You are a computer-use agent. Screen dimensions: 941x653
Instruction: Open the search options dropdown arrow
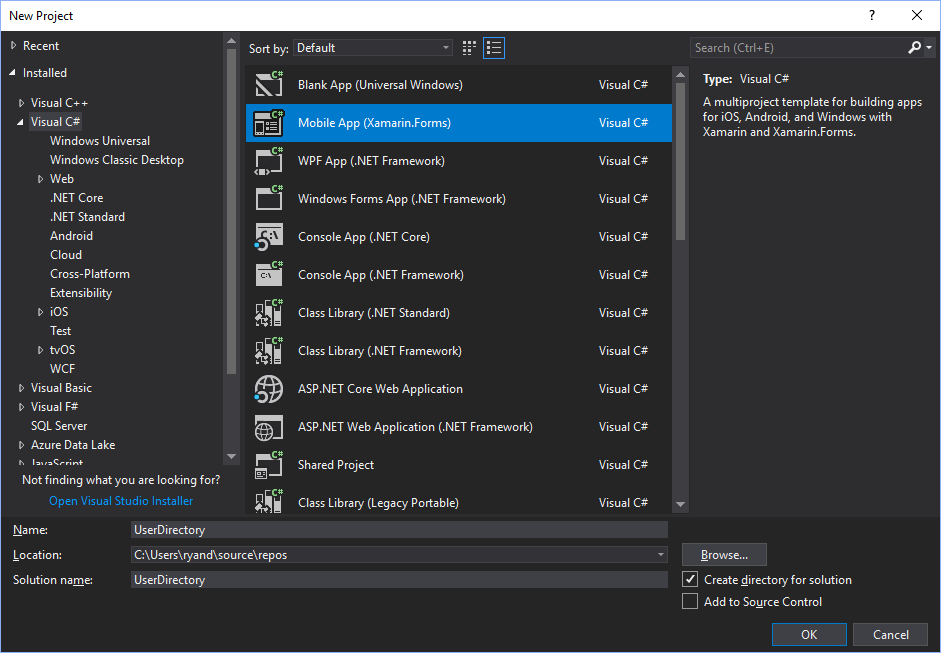click(929, 47)
